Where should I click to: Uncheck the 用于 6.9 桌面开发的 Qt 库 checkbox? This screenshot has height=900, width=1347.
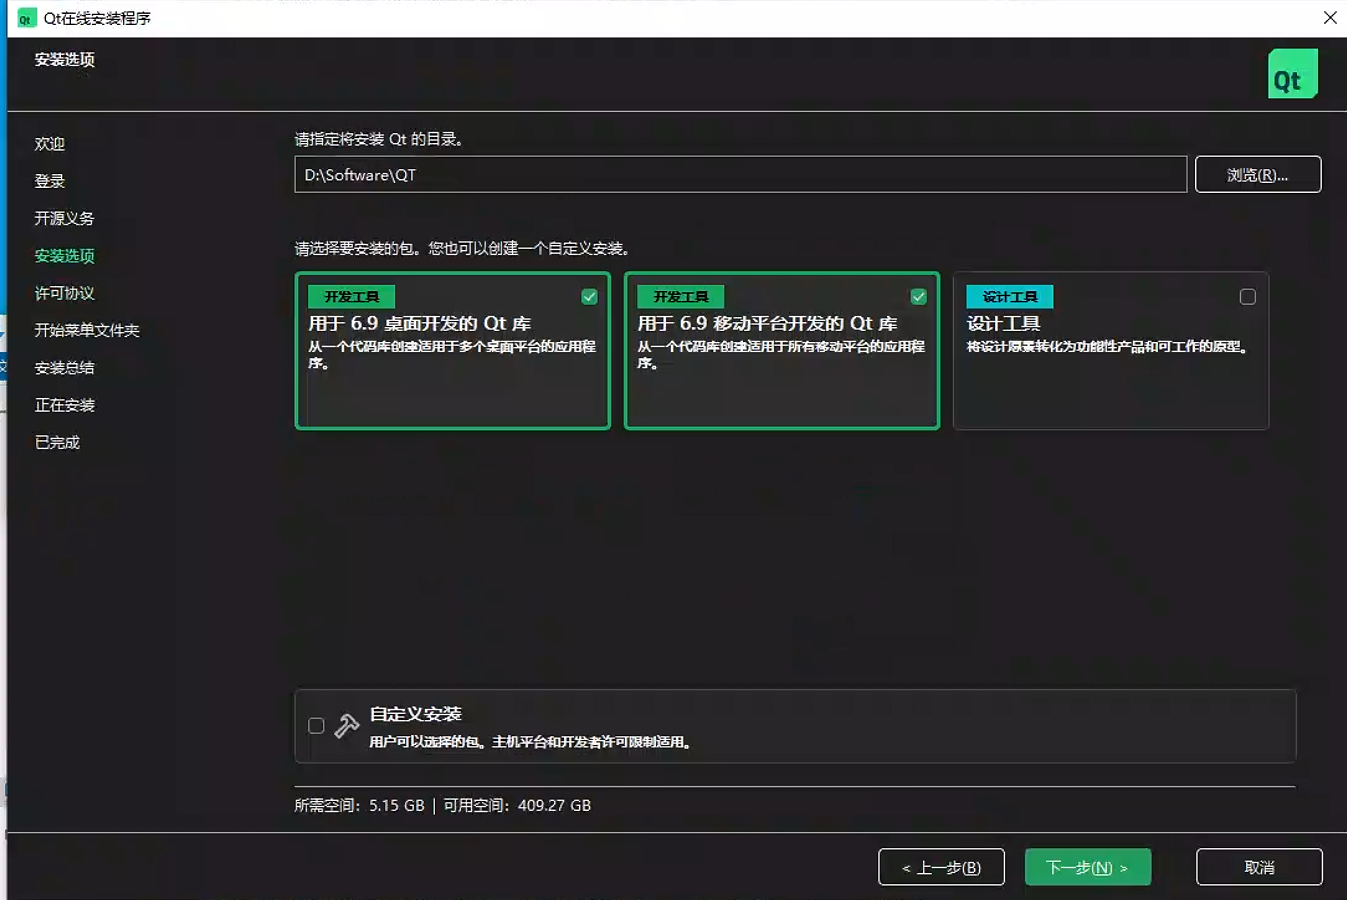click(x=589, y=297)
